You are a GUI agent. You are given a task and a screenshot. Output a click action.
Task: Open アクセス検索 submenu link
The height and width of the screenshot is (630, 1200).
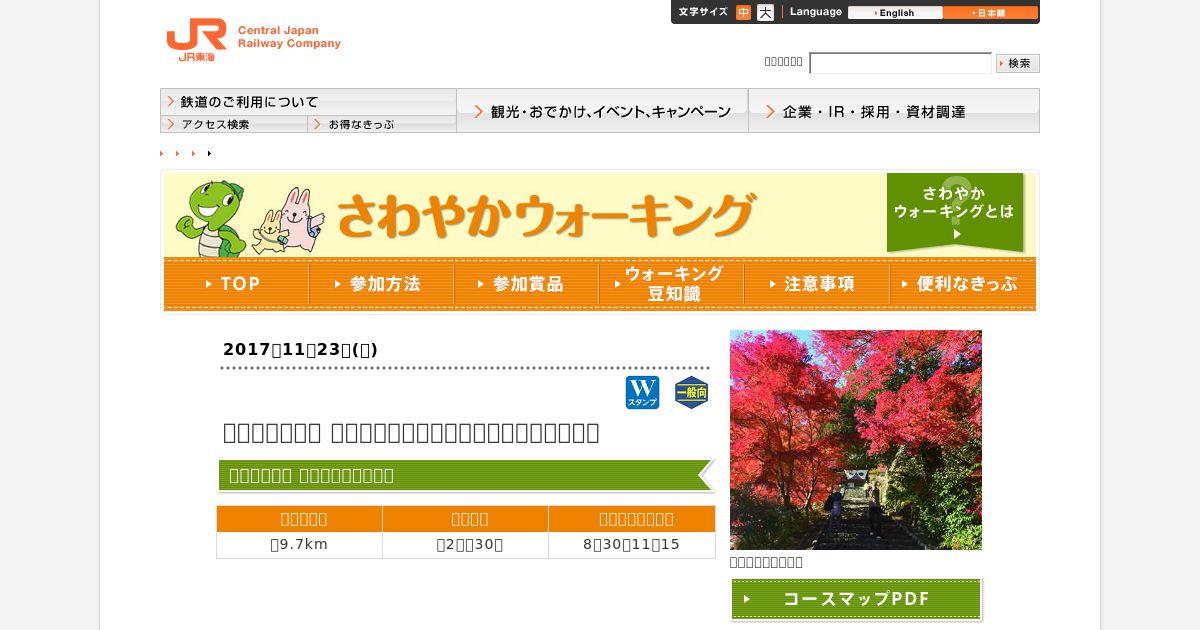(x=234, y=125)
